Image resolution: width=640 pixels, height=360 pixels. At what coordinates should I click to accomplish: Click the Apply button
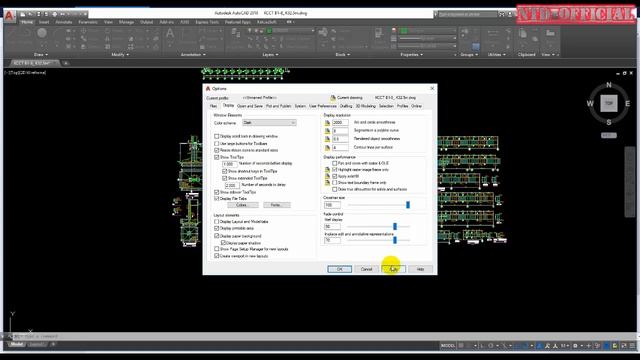click(393, 269)
